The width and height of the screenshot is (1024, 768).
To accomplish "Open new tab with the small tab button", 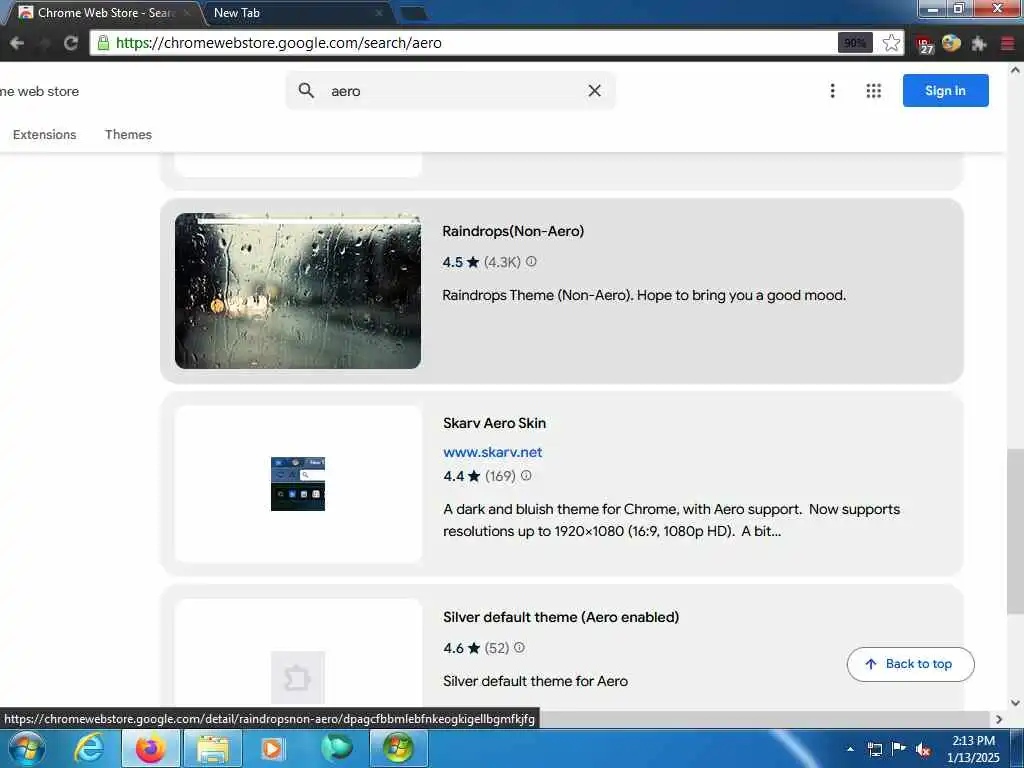I will point(413,13).
